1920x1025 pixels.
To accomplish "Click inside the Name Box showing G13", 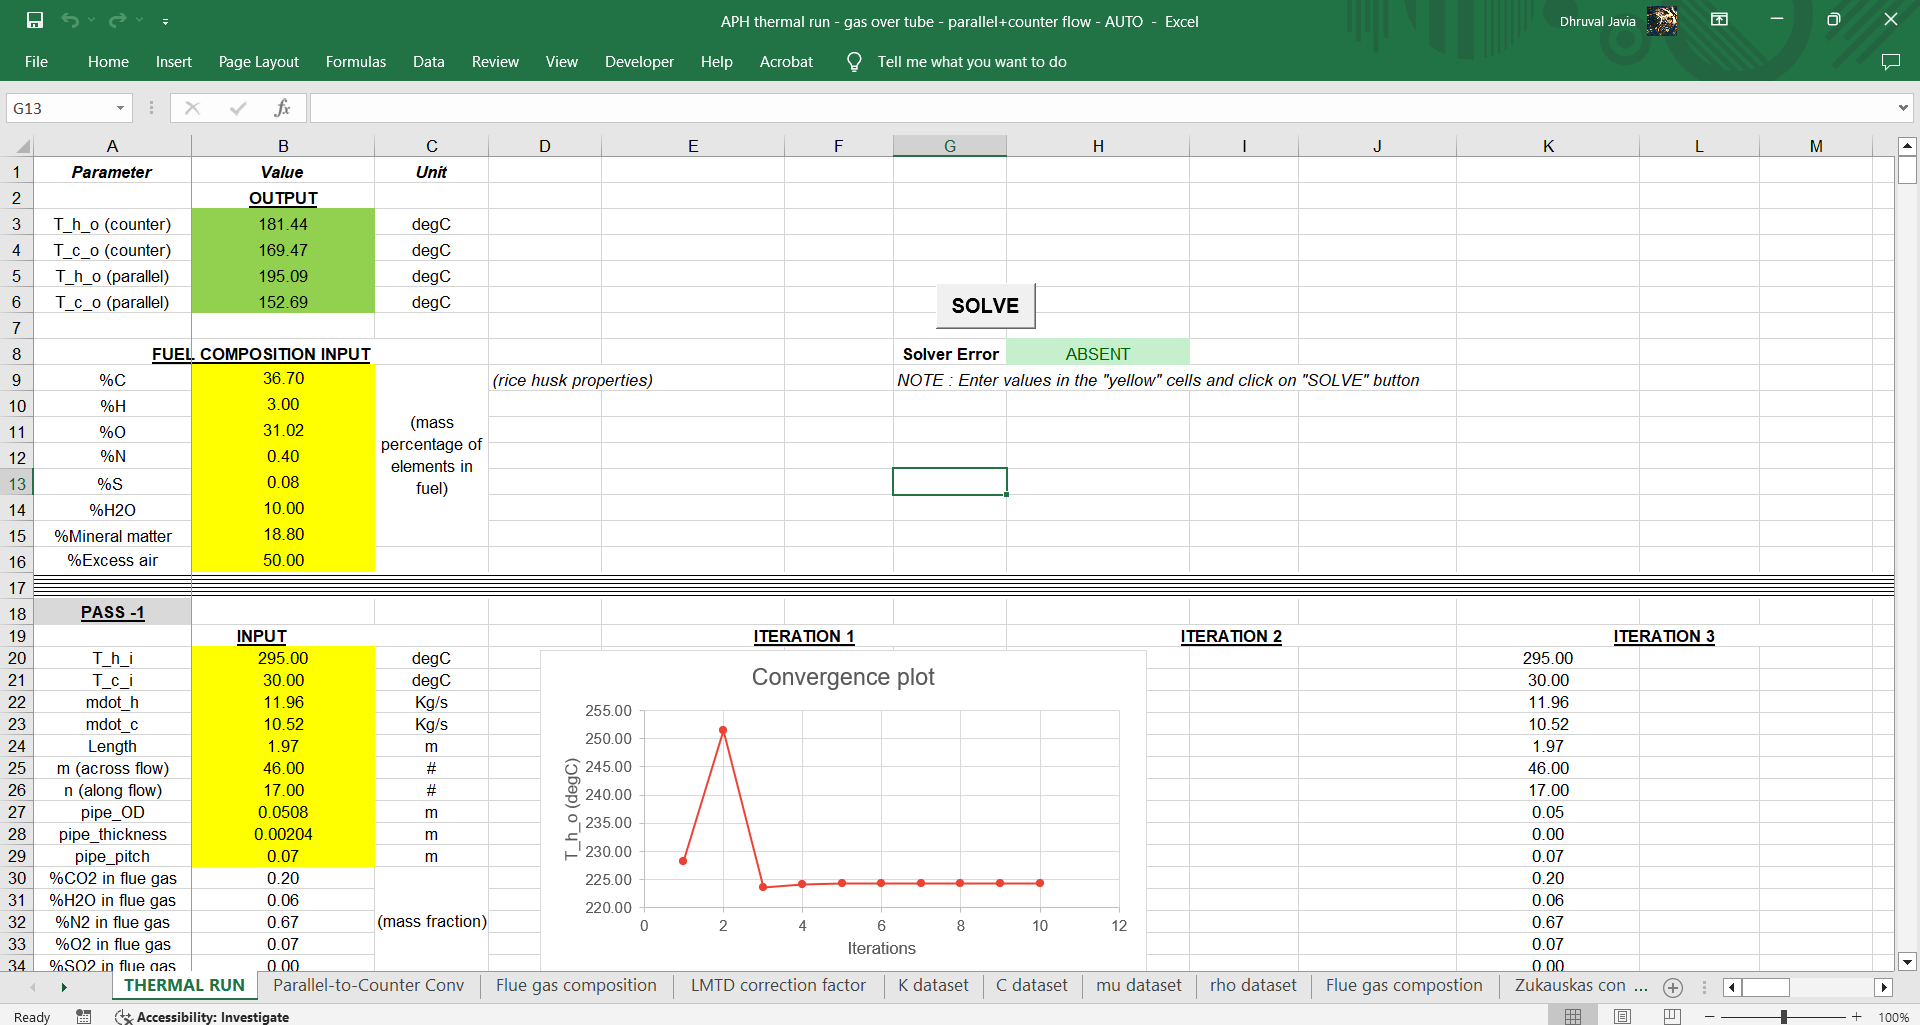I will pyautogui.click(x=58, y=108).
